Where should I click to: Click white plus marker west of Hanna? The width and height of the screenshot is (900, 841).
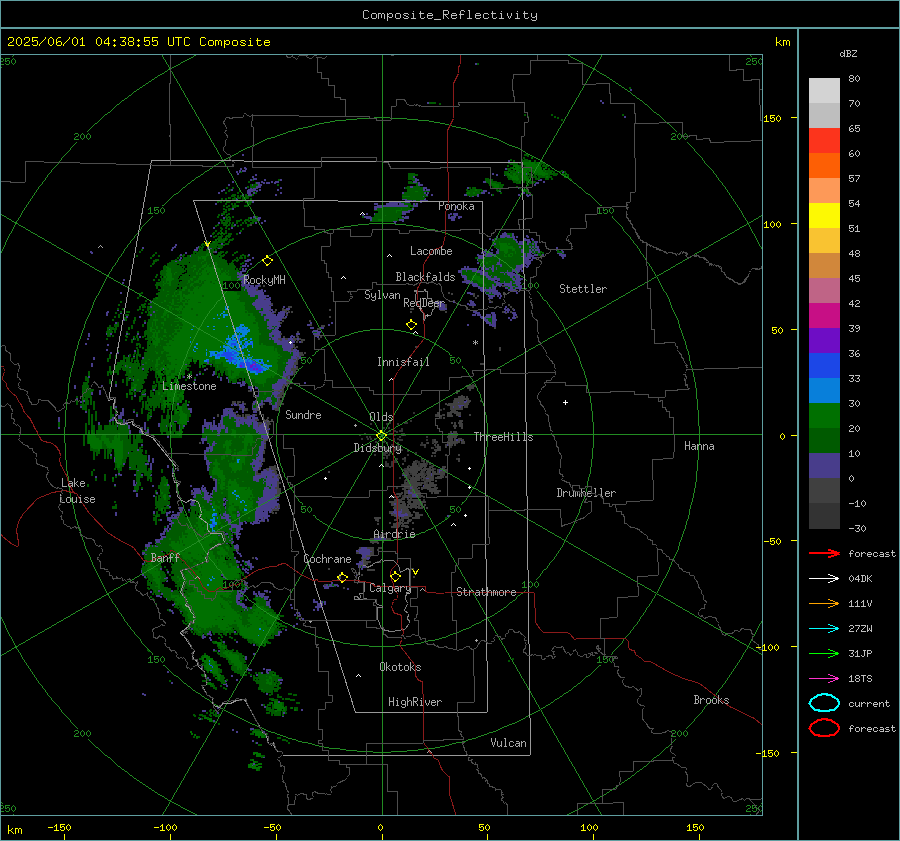click(x=565, y=402)
